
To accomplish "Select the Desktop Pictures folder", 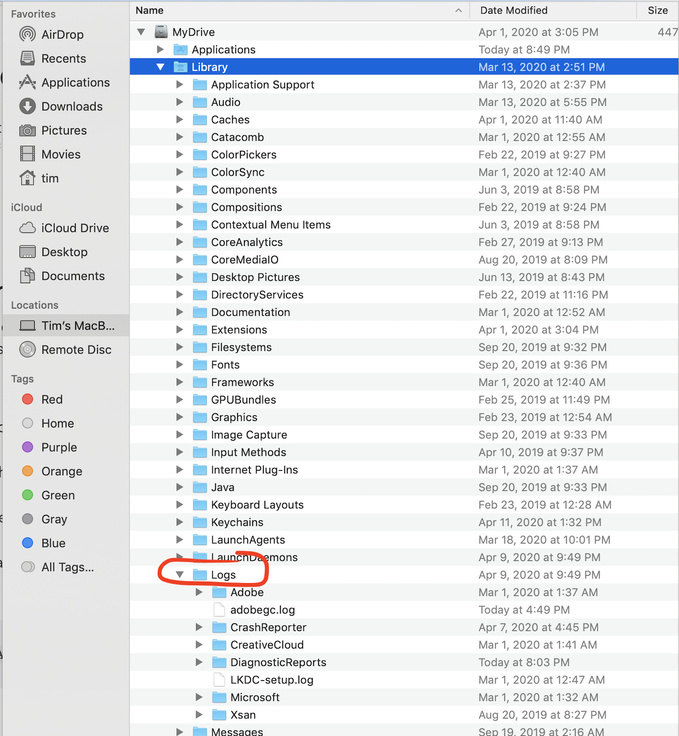I will (255, 277).
